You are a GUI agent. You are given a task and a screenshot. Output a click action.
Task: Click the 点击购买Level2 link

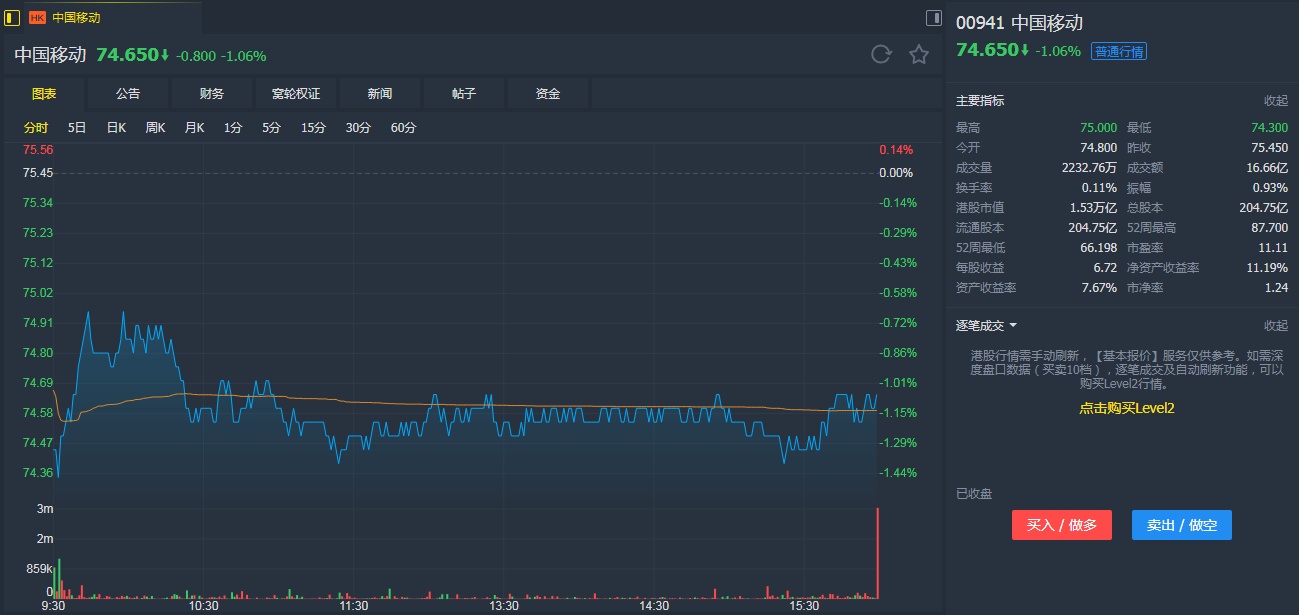click(1126, 408)
